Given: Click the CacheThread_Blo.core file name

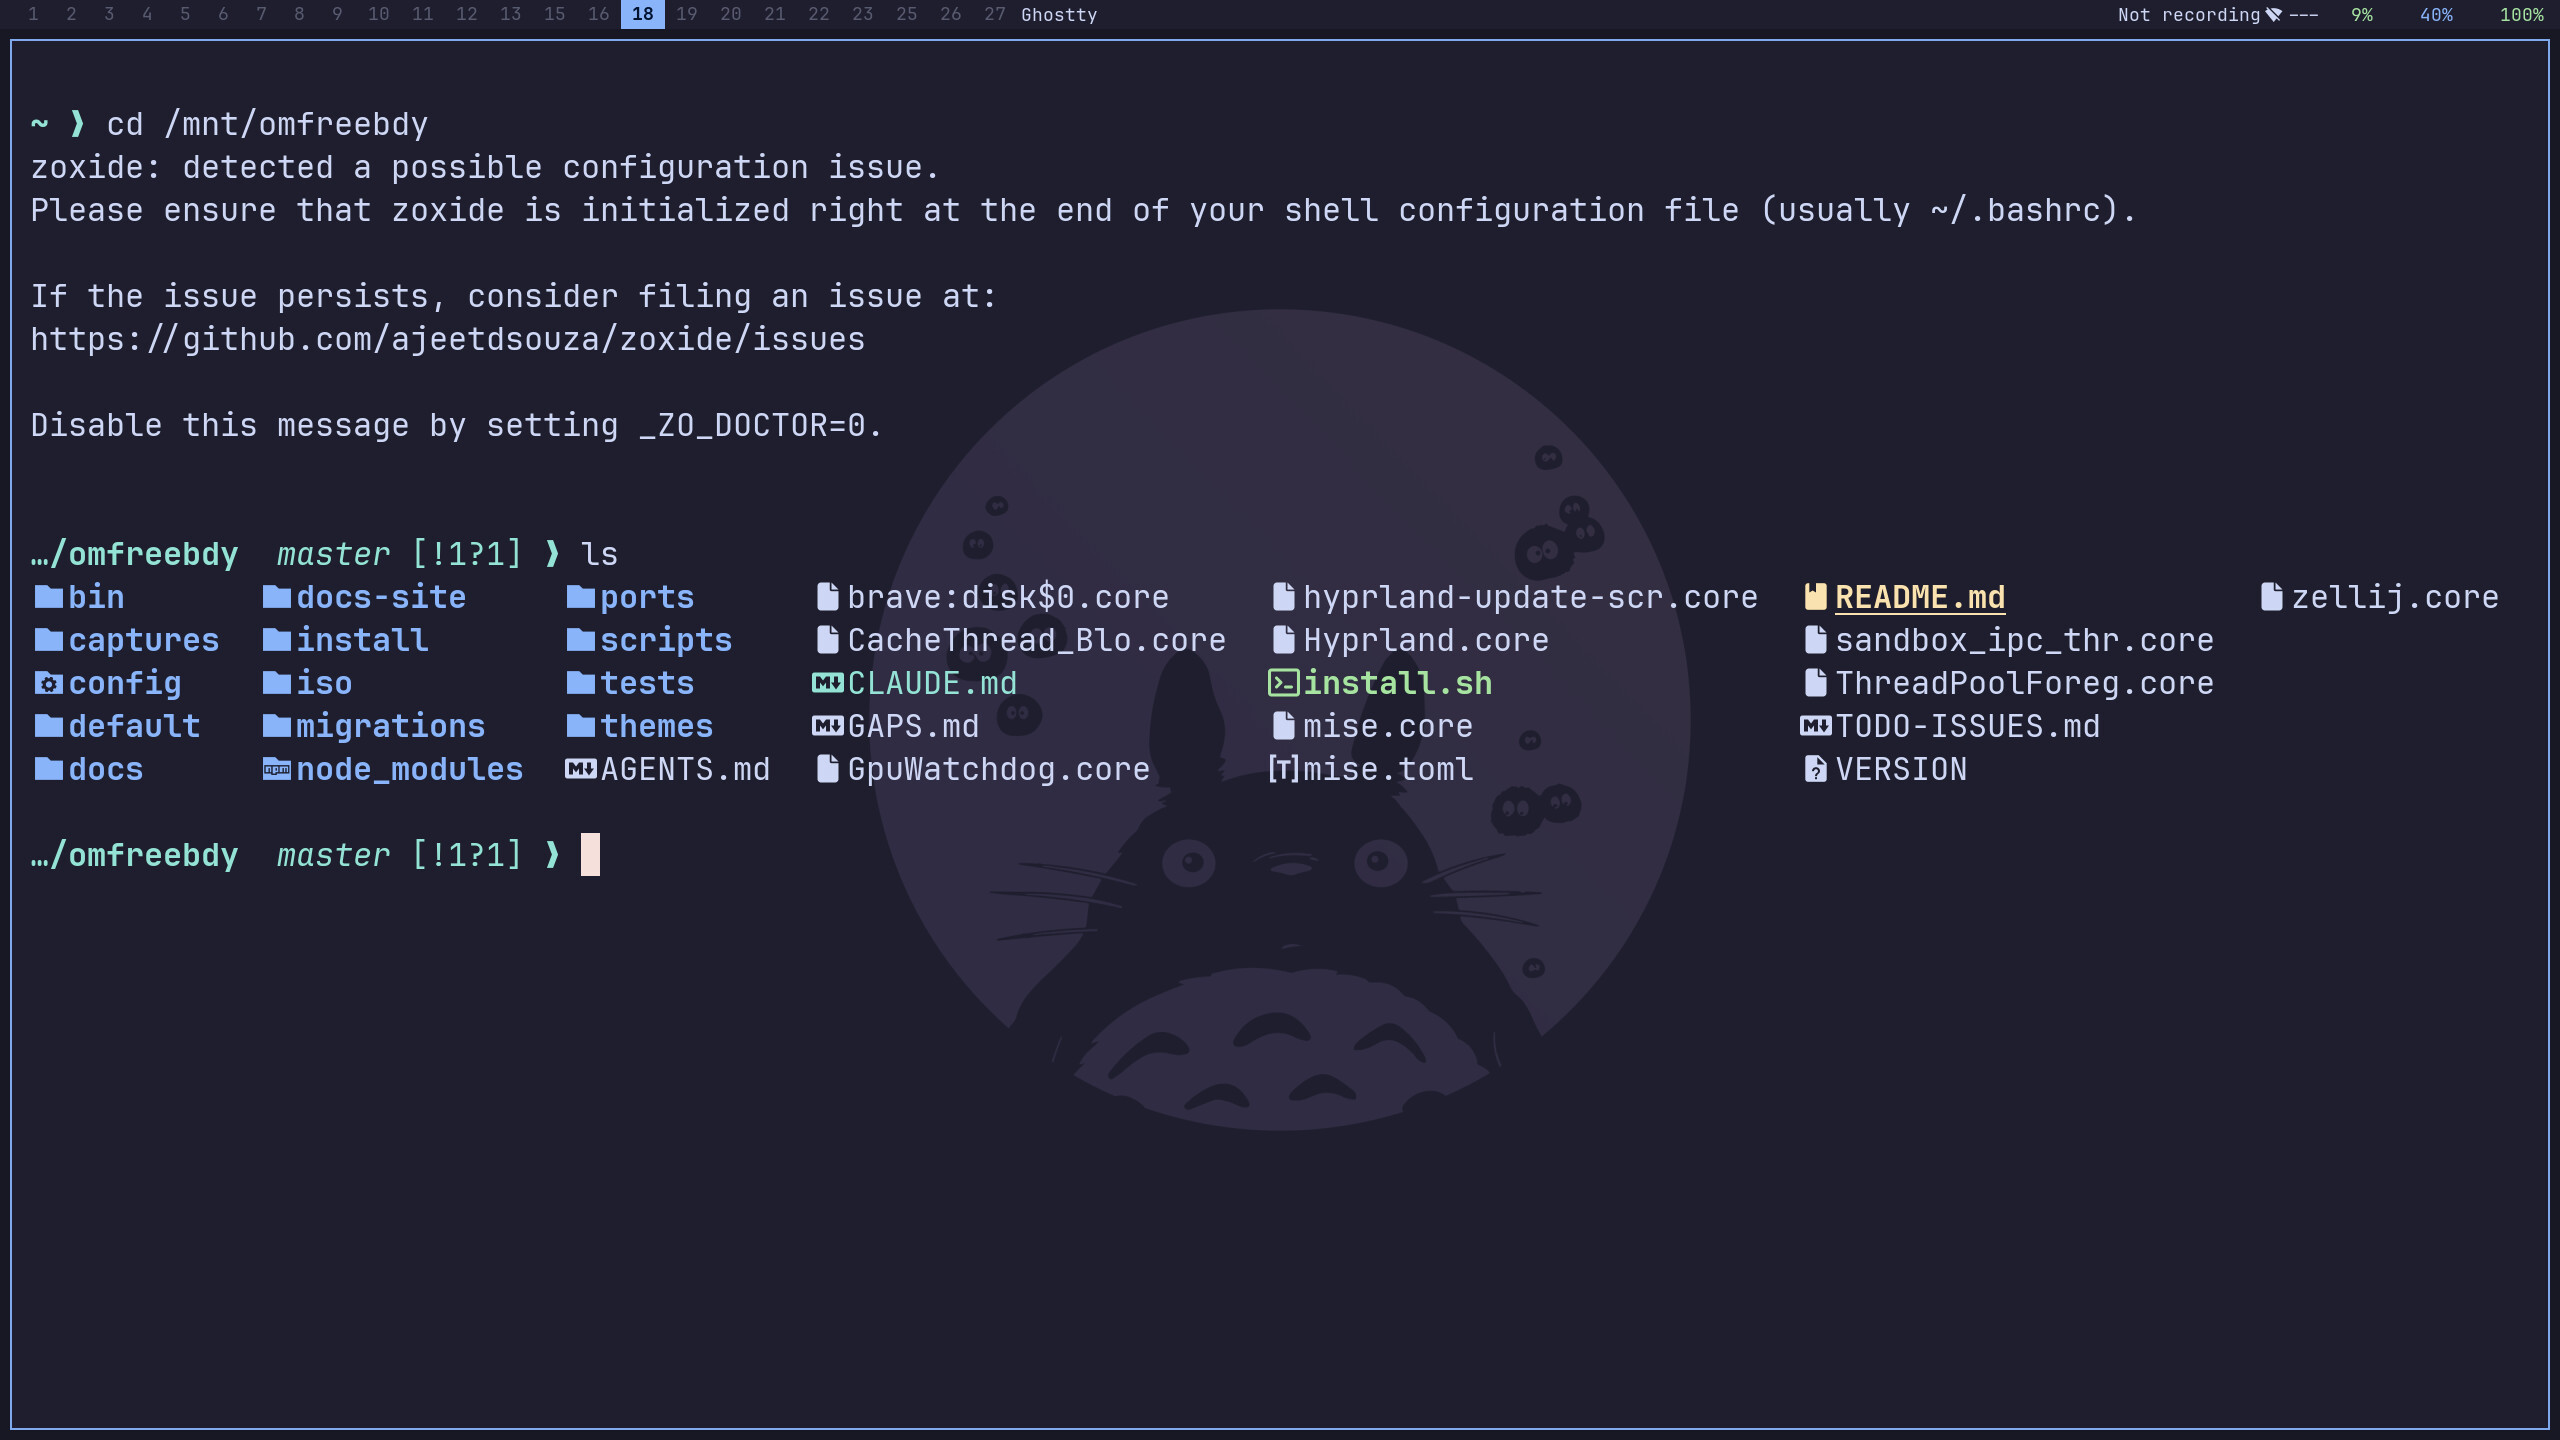Looking at the screenshot, I should tap(1037, 640).
